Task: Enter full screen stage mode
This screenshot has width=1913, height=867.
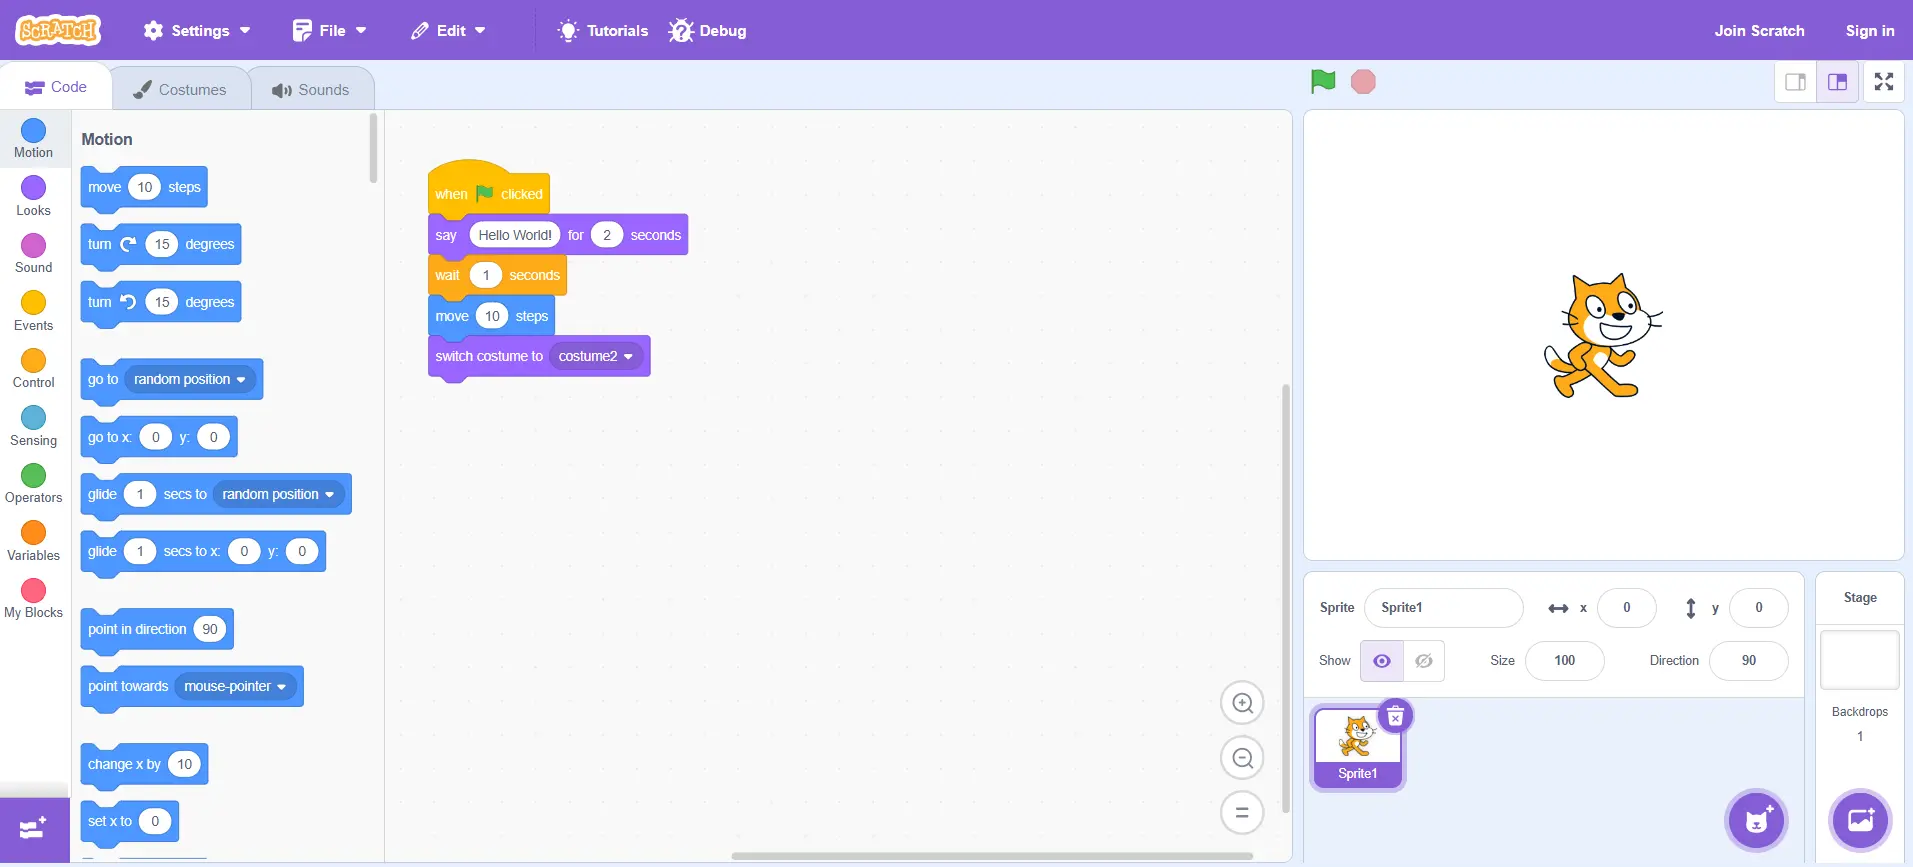Action: coord(1884,82)
